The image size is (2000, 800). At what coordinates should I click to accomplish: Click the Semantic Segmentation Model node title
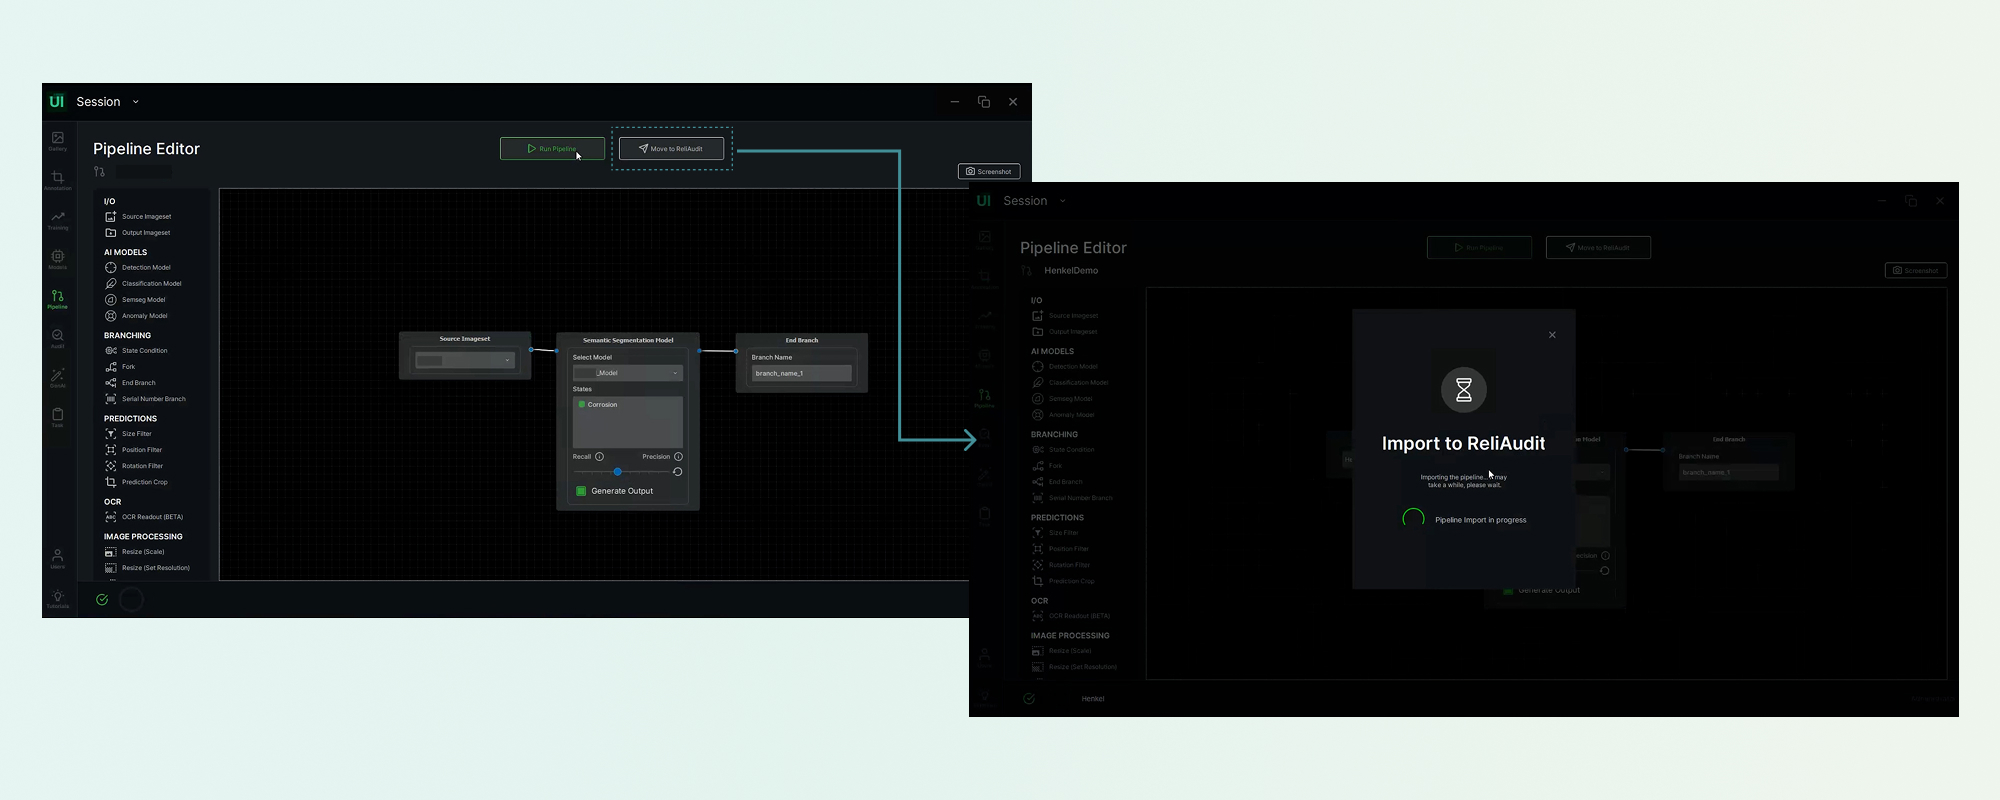coord(628,340)
